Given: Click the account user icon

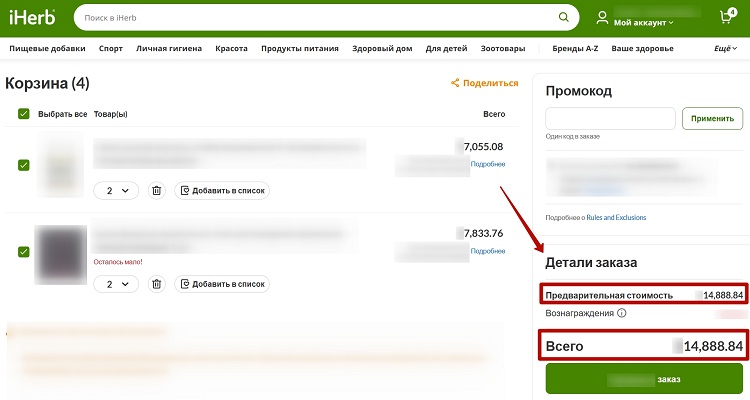Looking at the screenshot, I should pyautogui.click(x=602, y=18).
